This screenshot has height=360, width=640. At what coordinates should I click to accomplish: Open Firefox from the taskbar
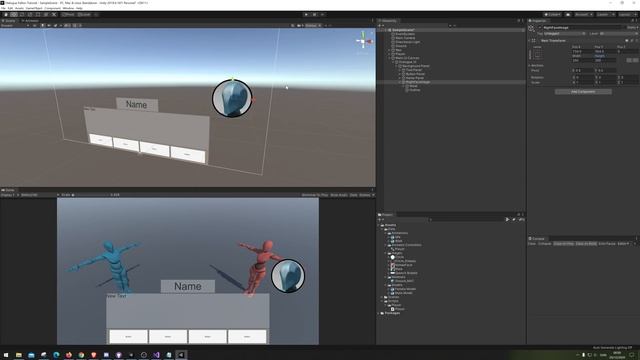click(x=69, y=355)
